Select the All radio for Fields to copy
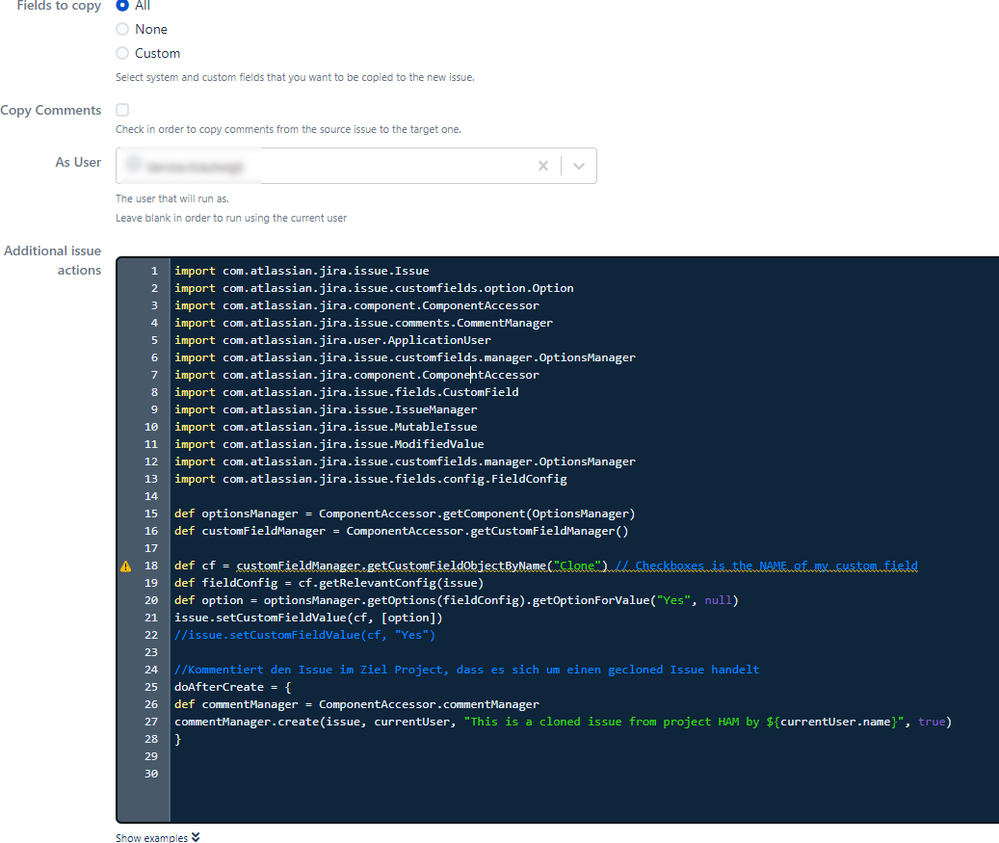The height and width of the screenshot is (843, 999). (x=122, y=5)
